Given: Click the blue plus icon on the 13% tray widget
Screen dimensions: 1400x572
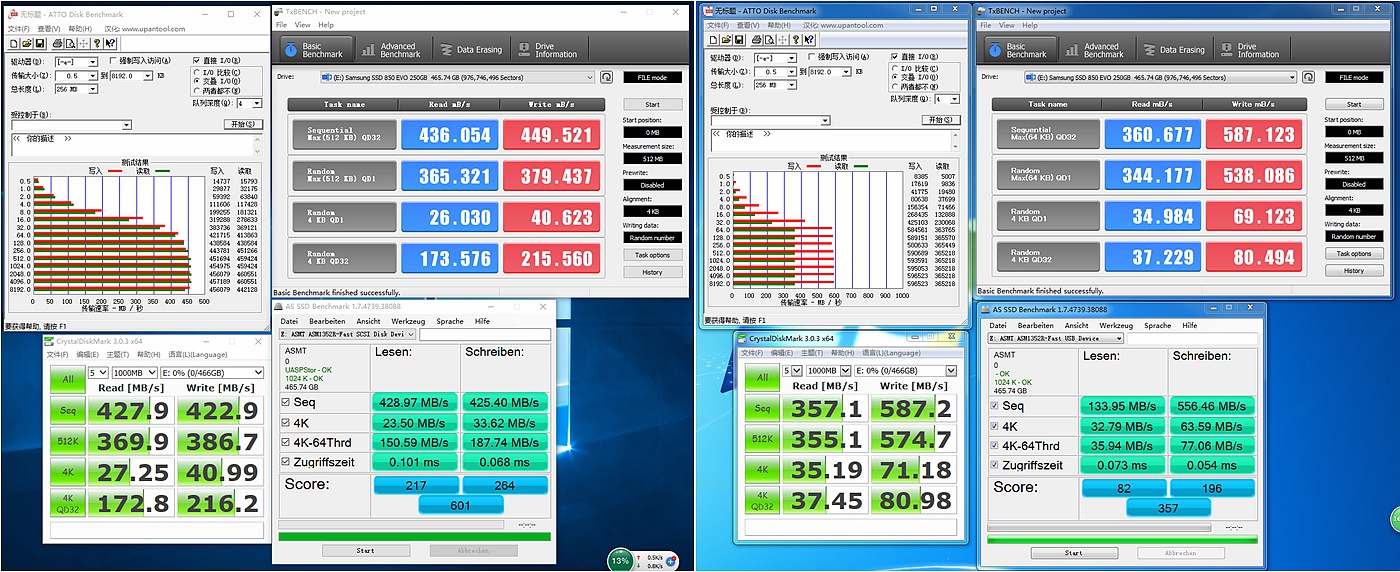Looking at the screenshot, I should 670,561.
